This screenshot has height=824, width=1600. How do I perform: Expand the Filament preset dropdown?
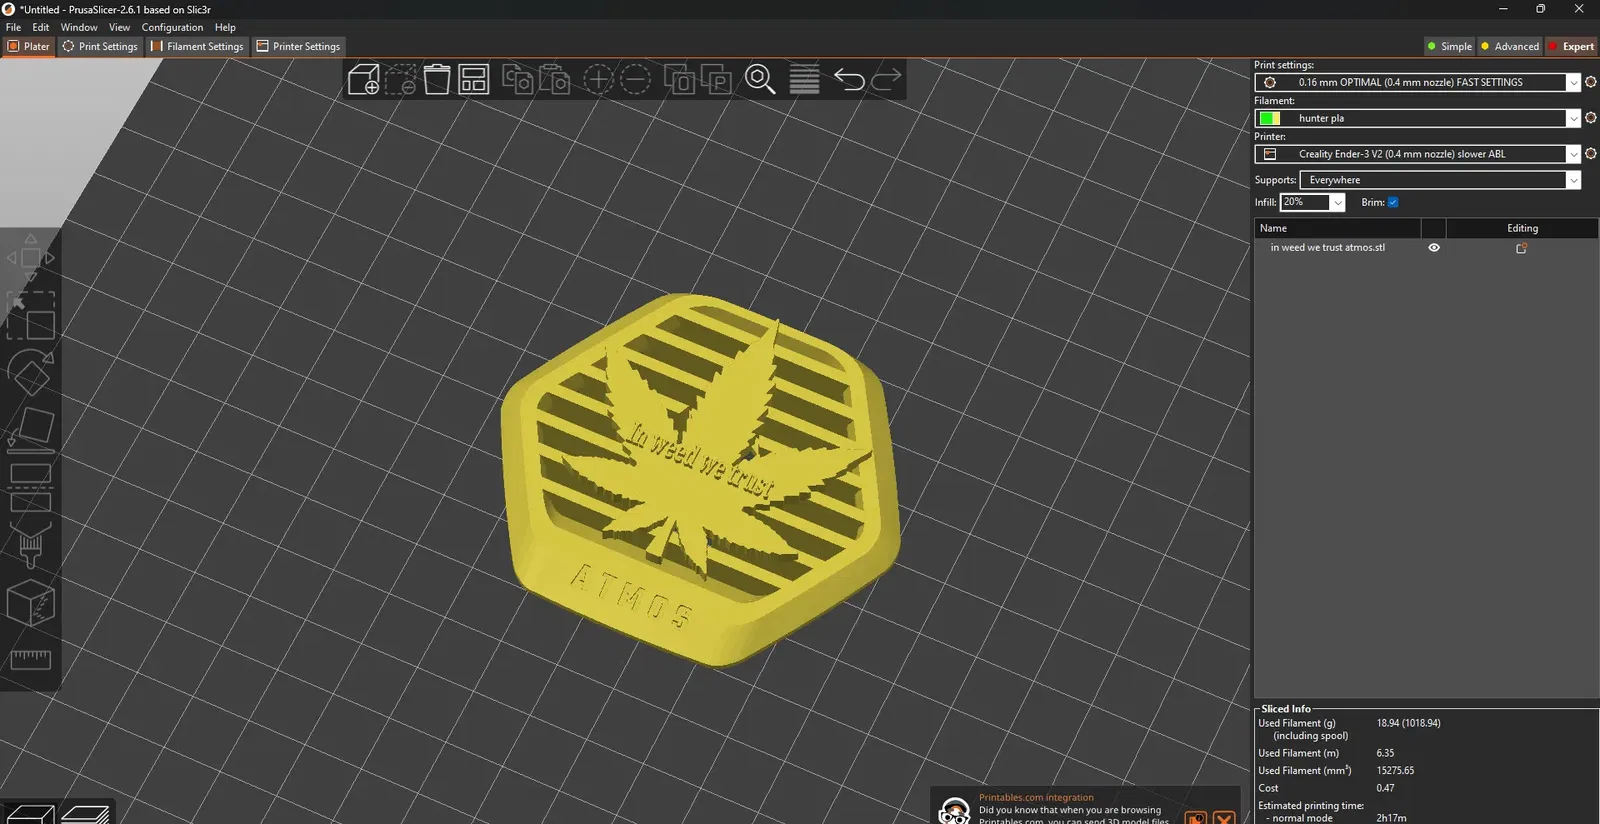pos(1573,118)
